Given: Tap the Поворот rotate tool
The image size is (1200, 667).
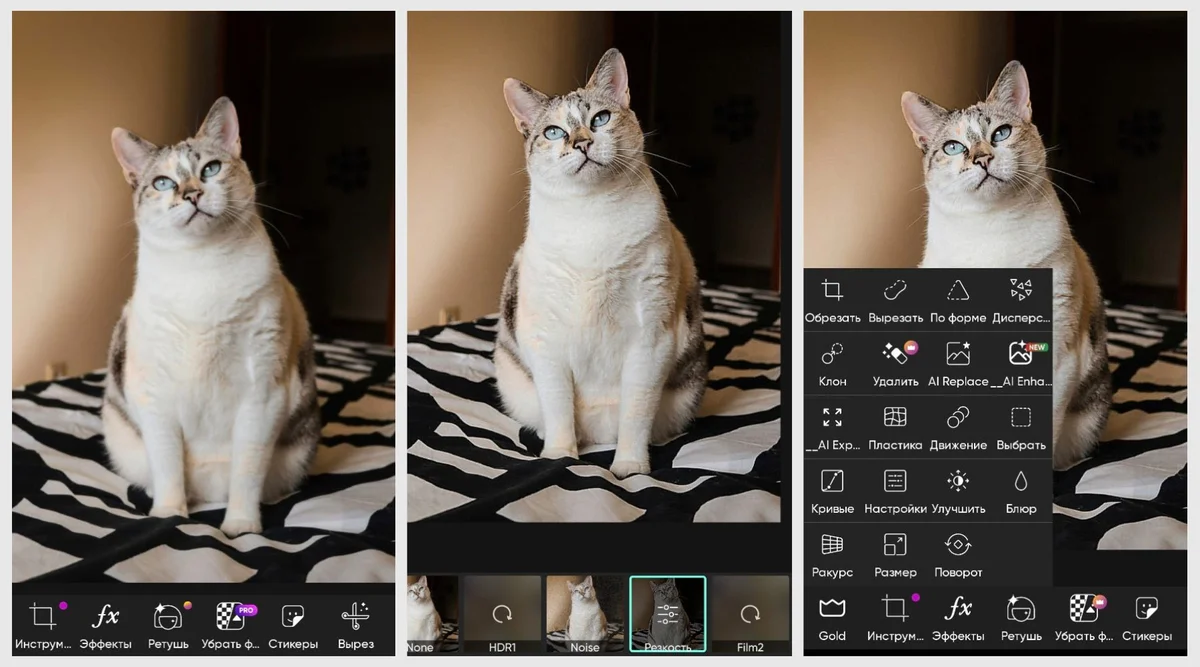Looking at the screenshot, I should click(958, 553).
